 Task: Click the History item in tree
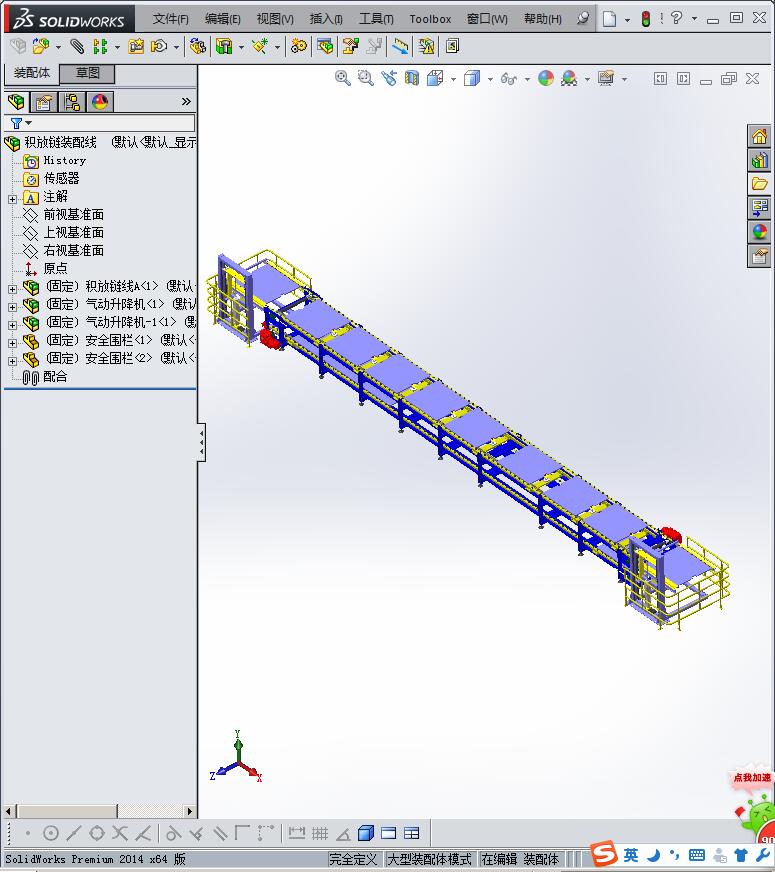point(64,161)
